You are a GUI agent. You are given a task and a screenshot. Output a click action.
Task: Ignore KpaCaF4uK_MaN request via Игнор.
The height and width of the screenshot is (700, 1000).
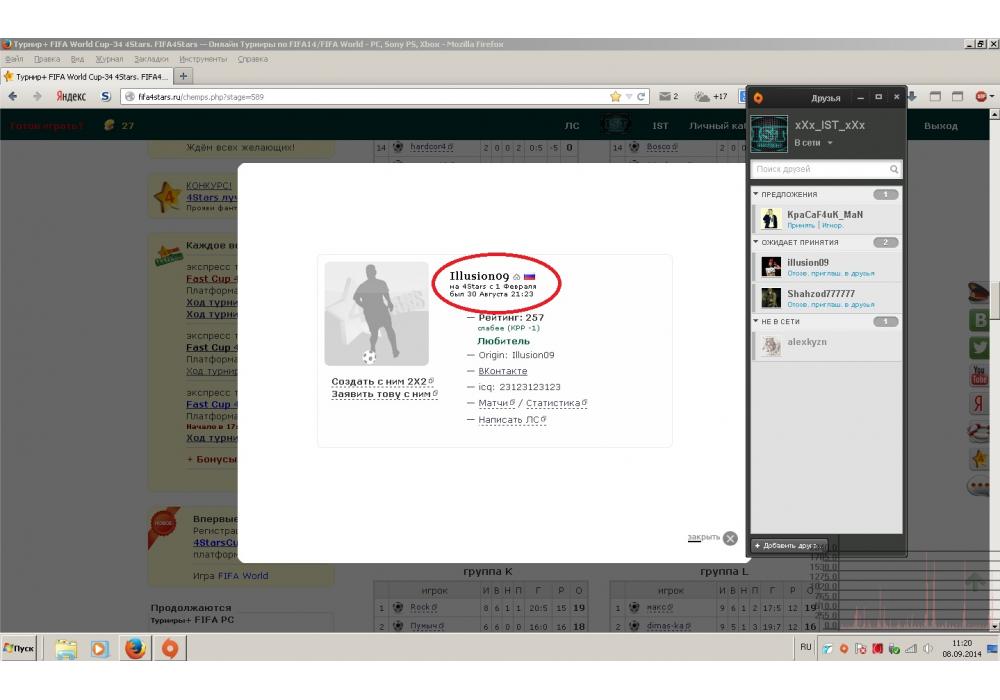click(832, 225)
